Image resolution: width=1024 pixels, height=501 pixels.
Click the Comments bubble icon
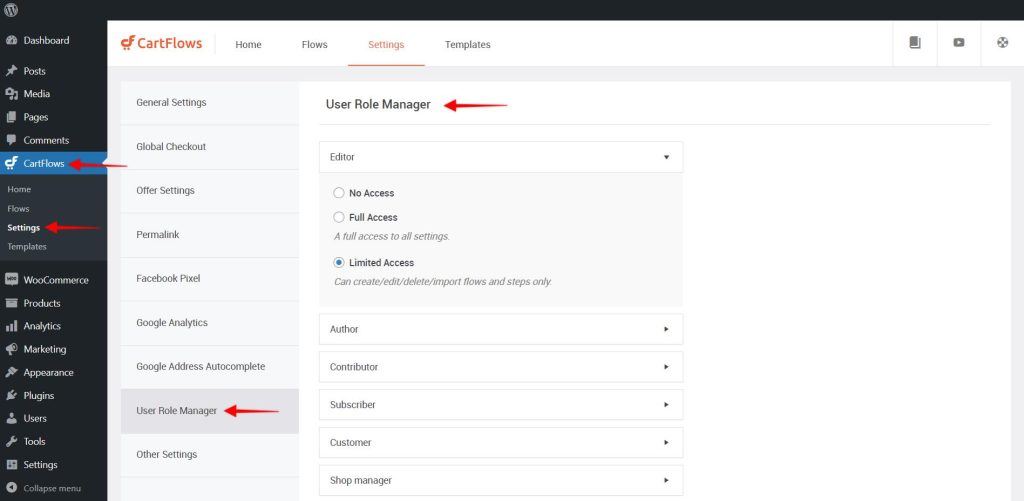(x=11, y=140)
